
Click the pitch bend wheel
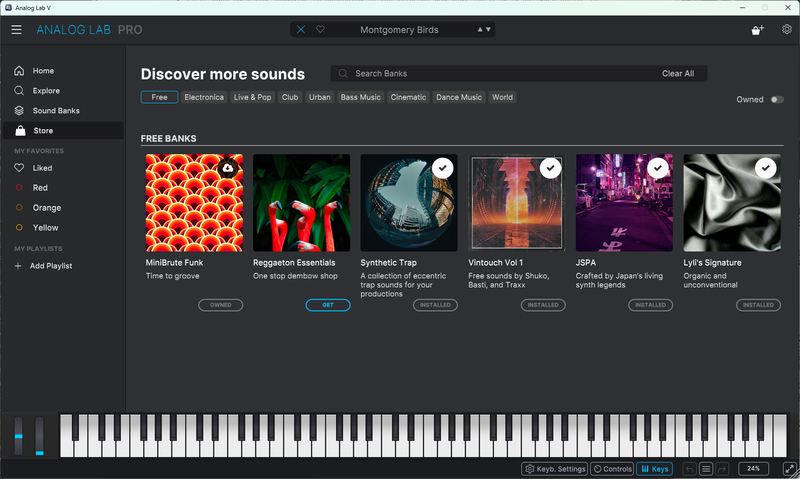click(x=18, y=436)
